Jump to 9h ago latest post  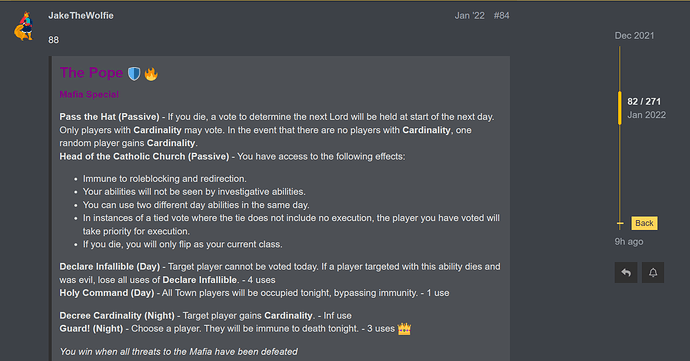tap(629, 242)
